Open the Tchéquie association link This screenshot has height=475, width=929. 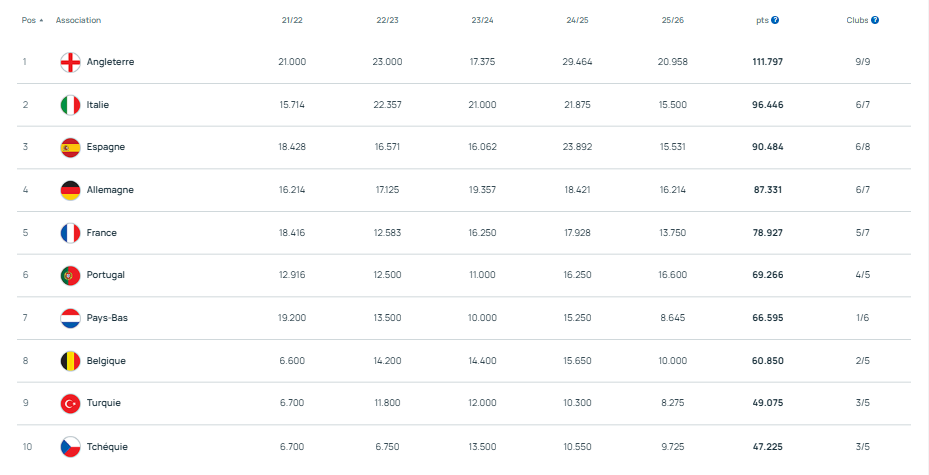[107, 446]
